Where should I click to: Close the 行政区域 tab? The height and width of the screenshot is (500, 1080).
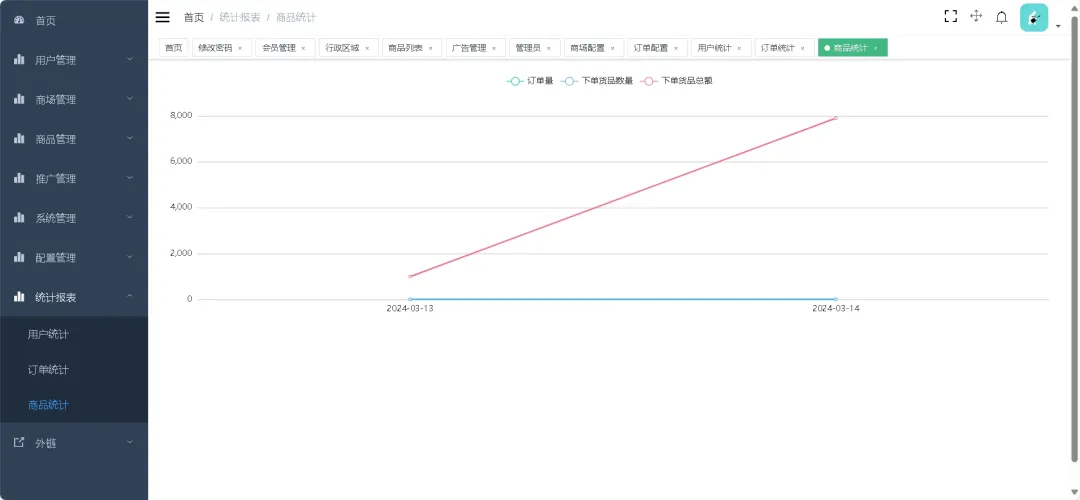coord(367,48)
